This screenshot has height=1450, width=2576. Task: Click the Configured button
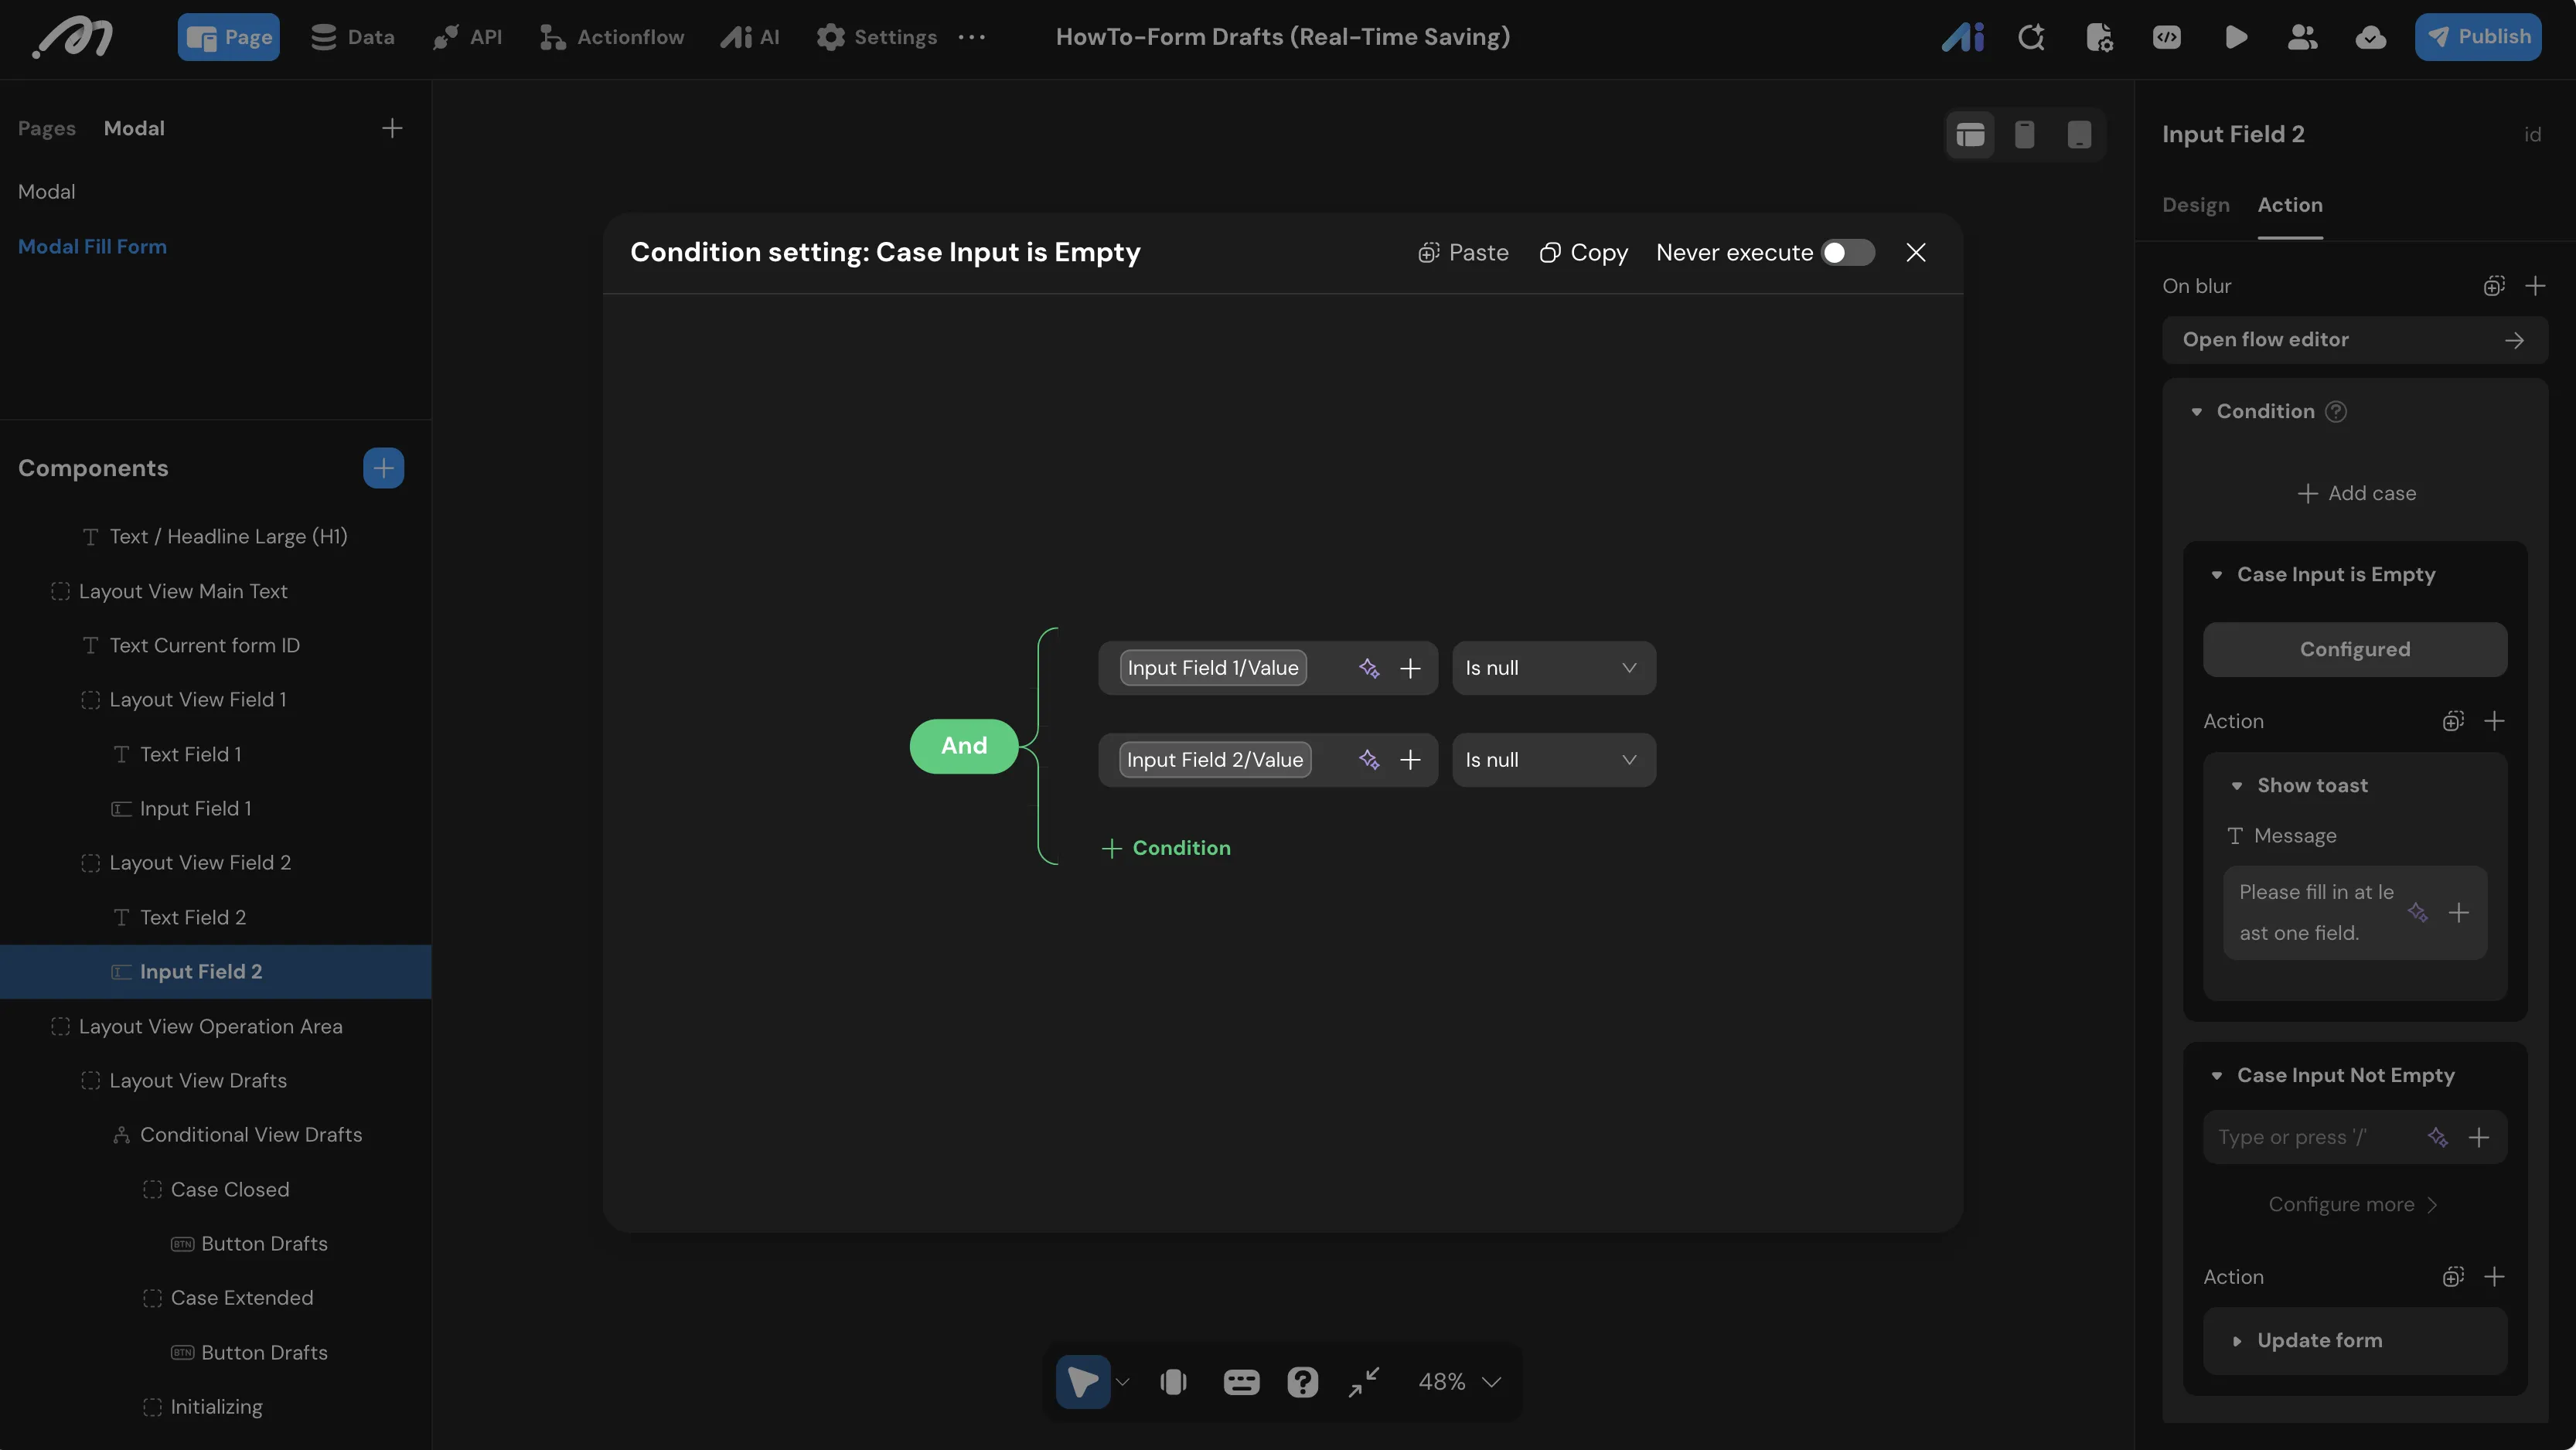(x=2354, y=649)
